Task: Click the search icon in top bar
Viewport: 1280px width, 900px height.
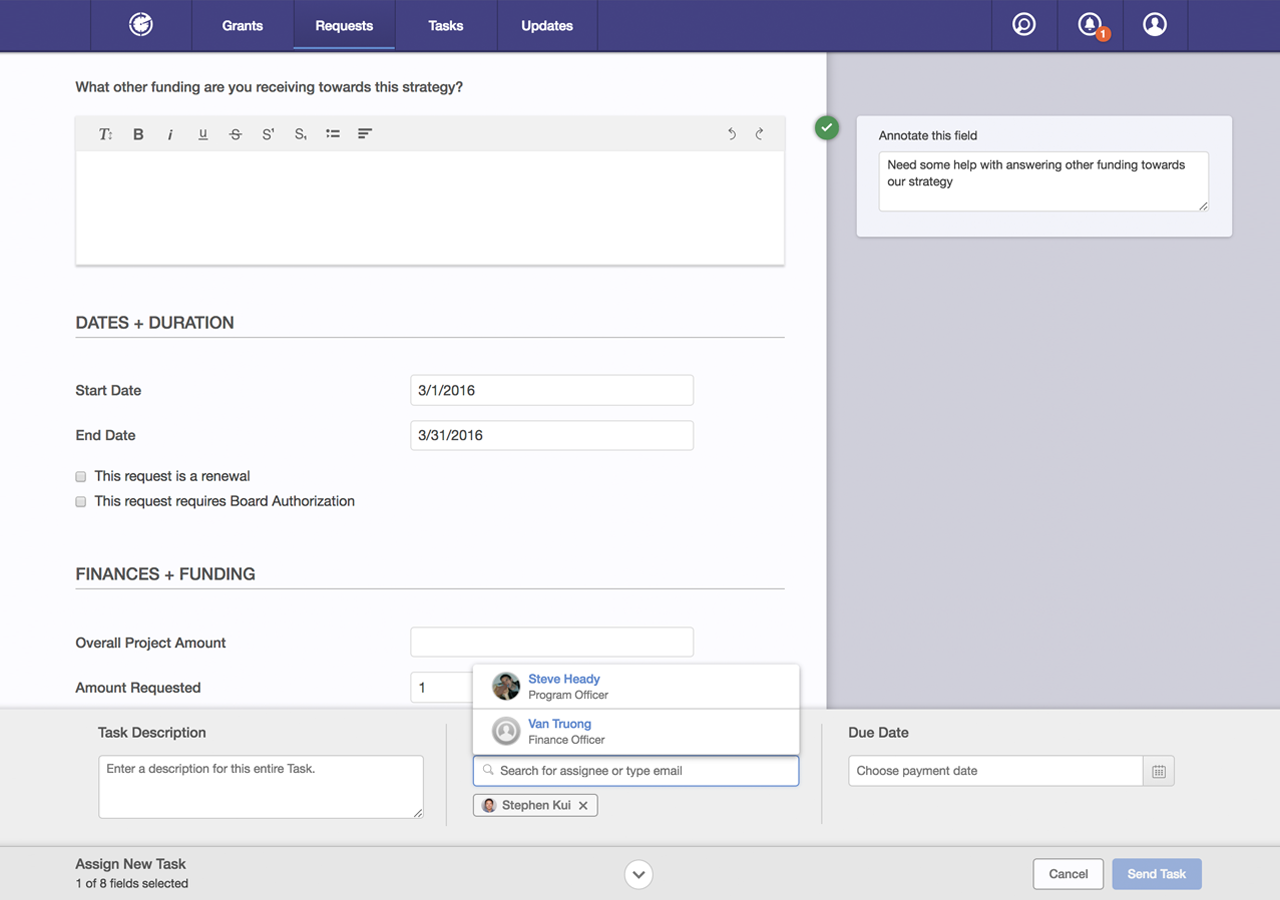Action: 1023,25
